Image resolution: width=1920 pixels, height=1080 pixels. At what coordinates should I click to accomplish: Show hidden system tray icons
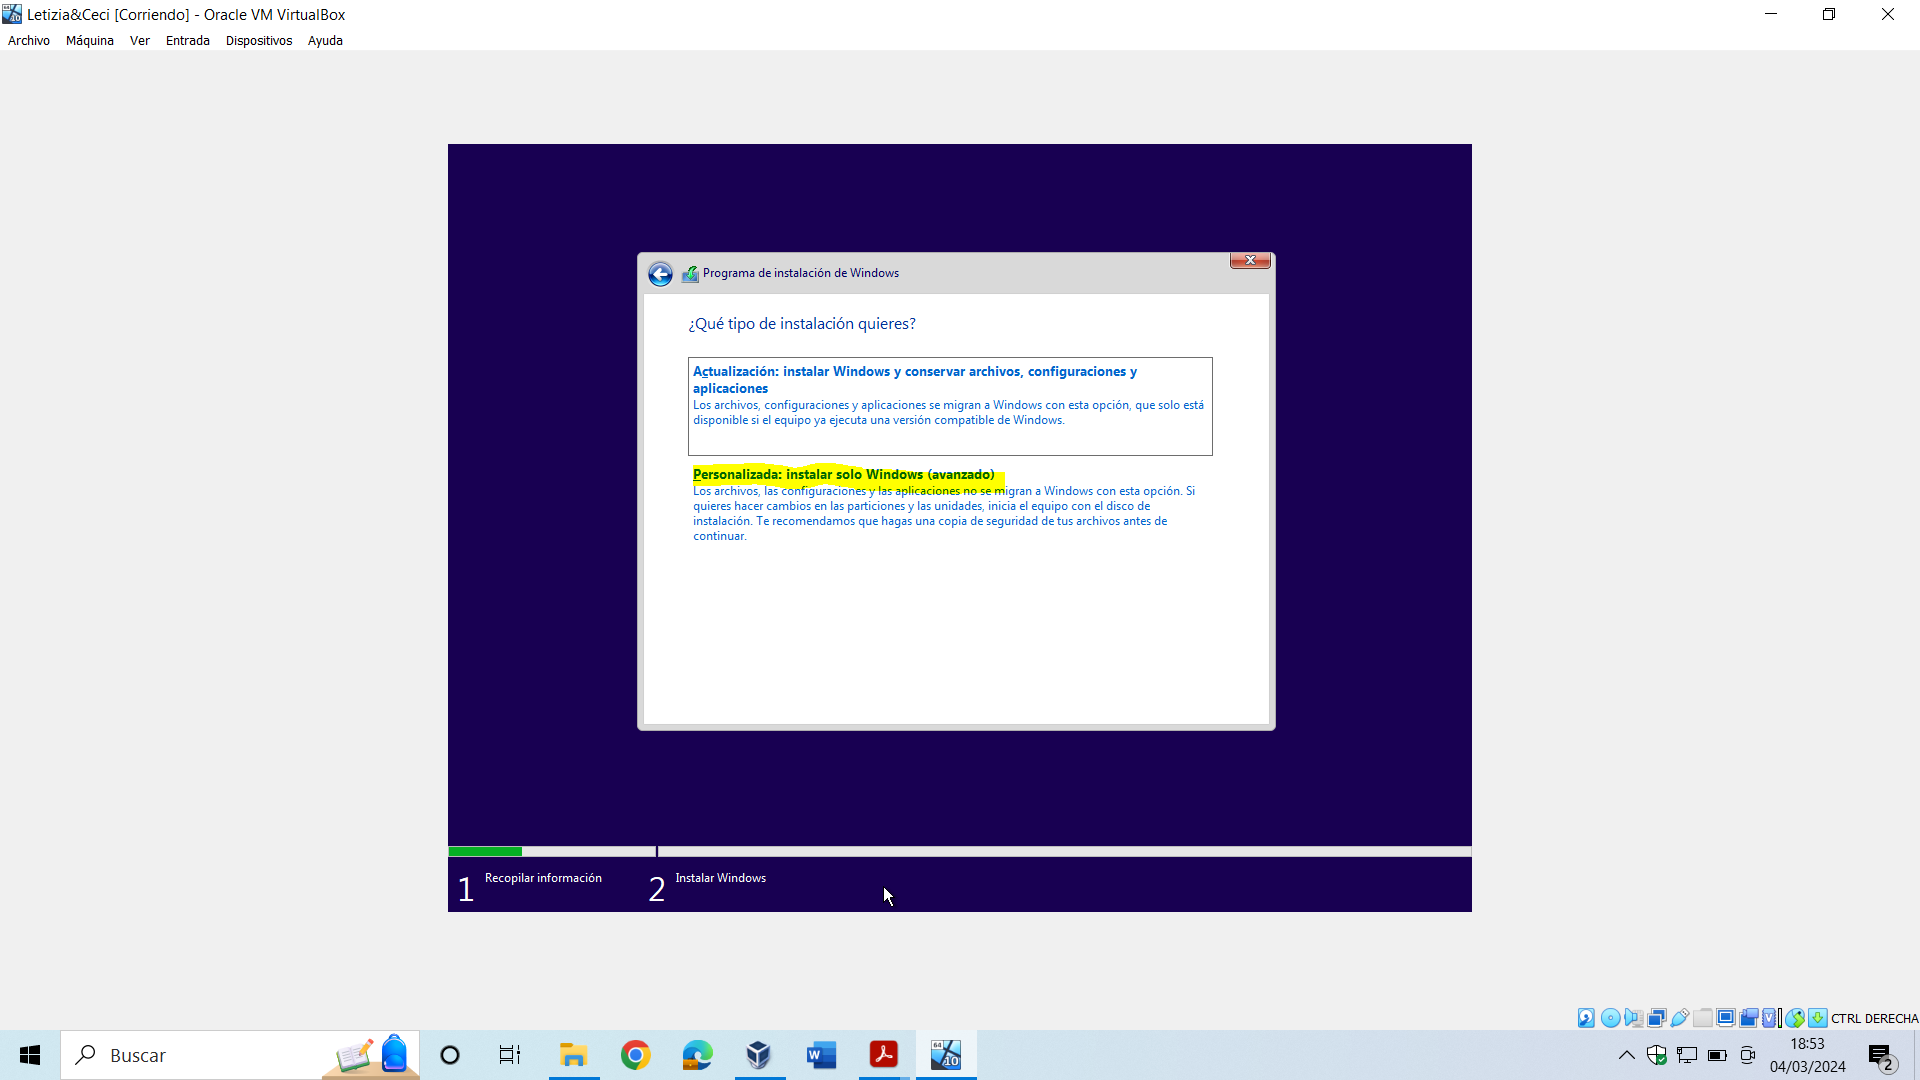pos(1627,1055)
